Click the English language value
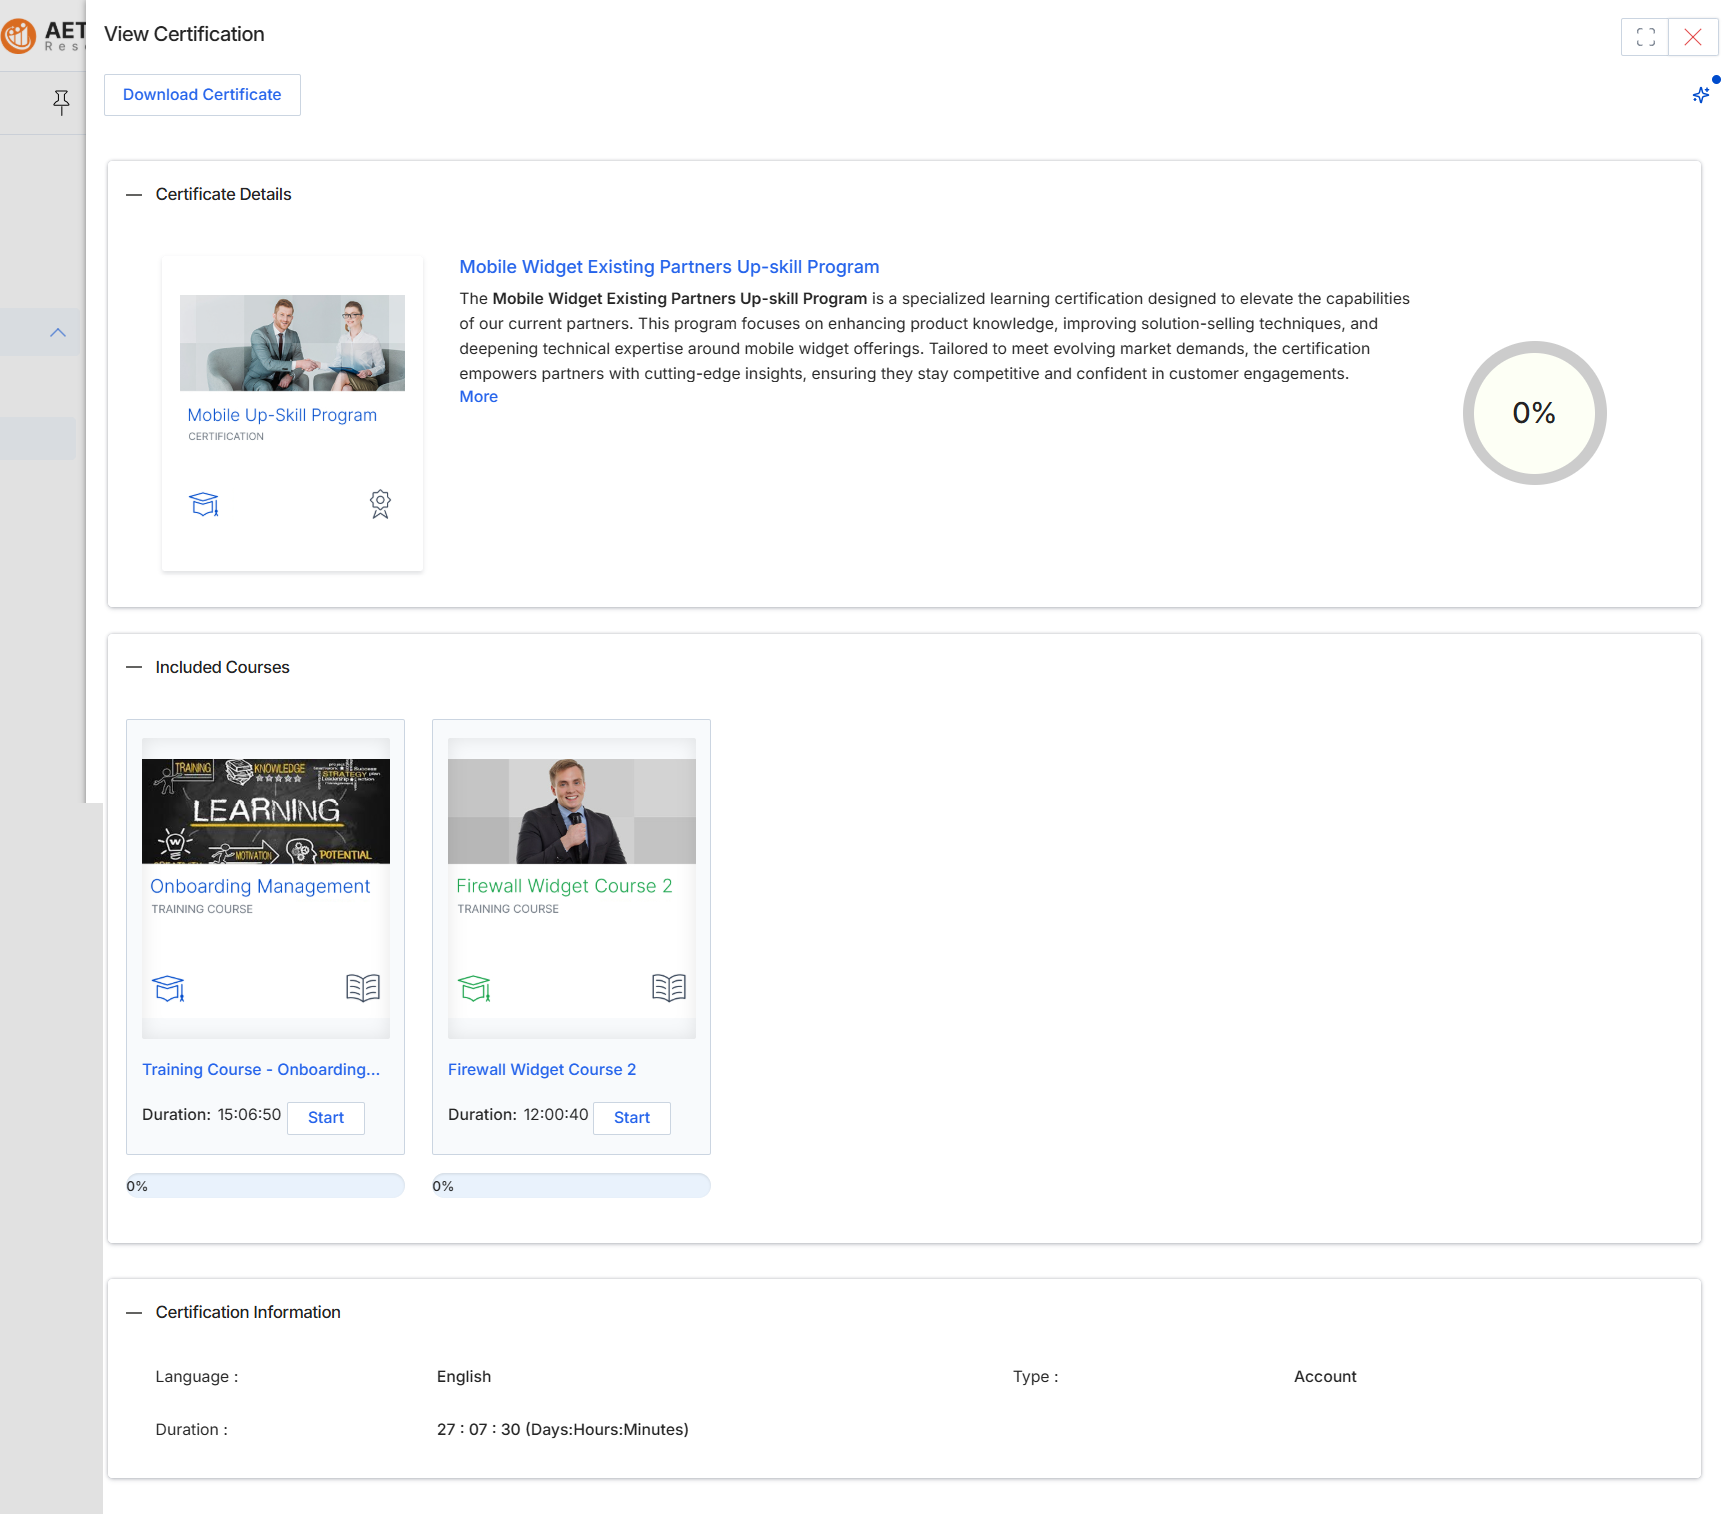 click(x=464, y=1377)
